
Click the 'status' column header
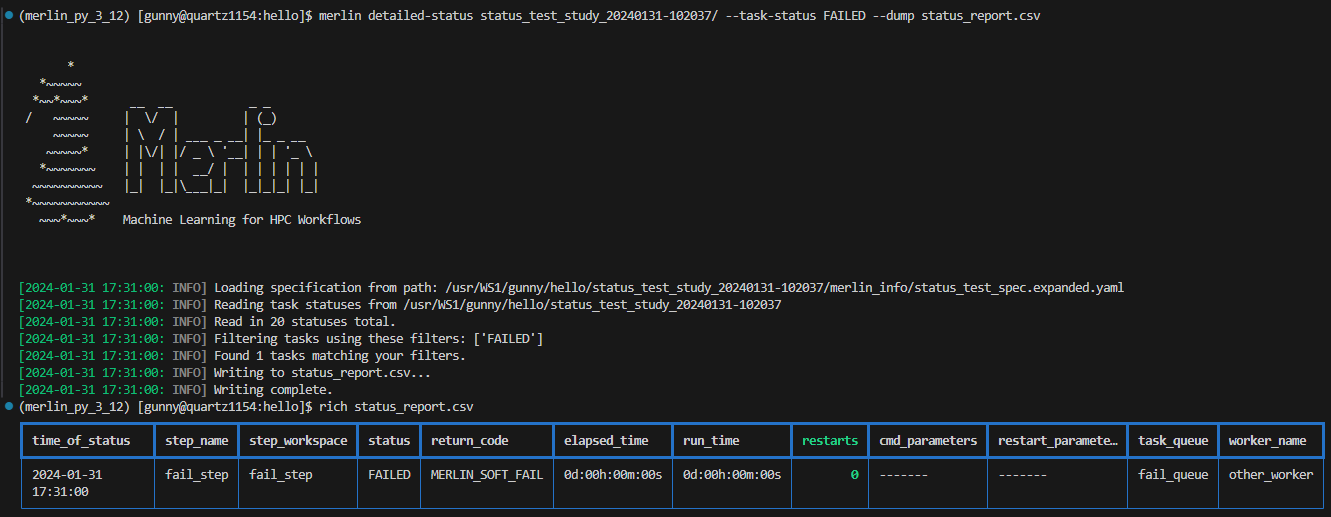pyautogui.click(x=389, y=441)
